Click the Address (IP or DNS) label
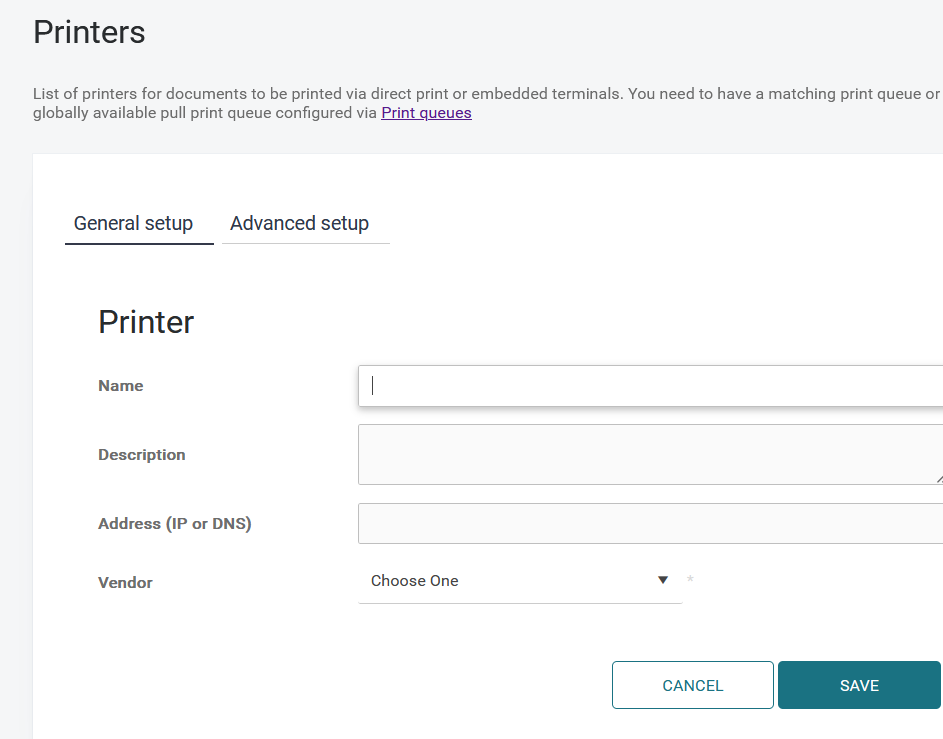Image resolution: width=943 pixels, height=739 pixels. 175,524
